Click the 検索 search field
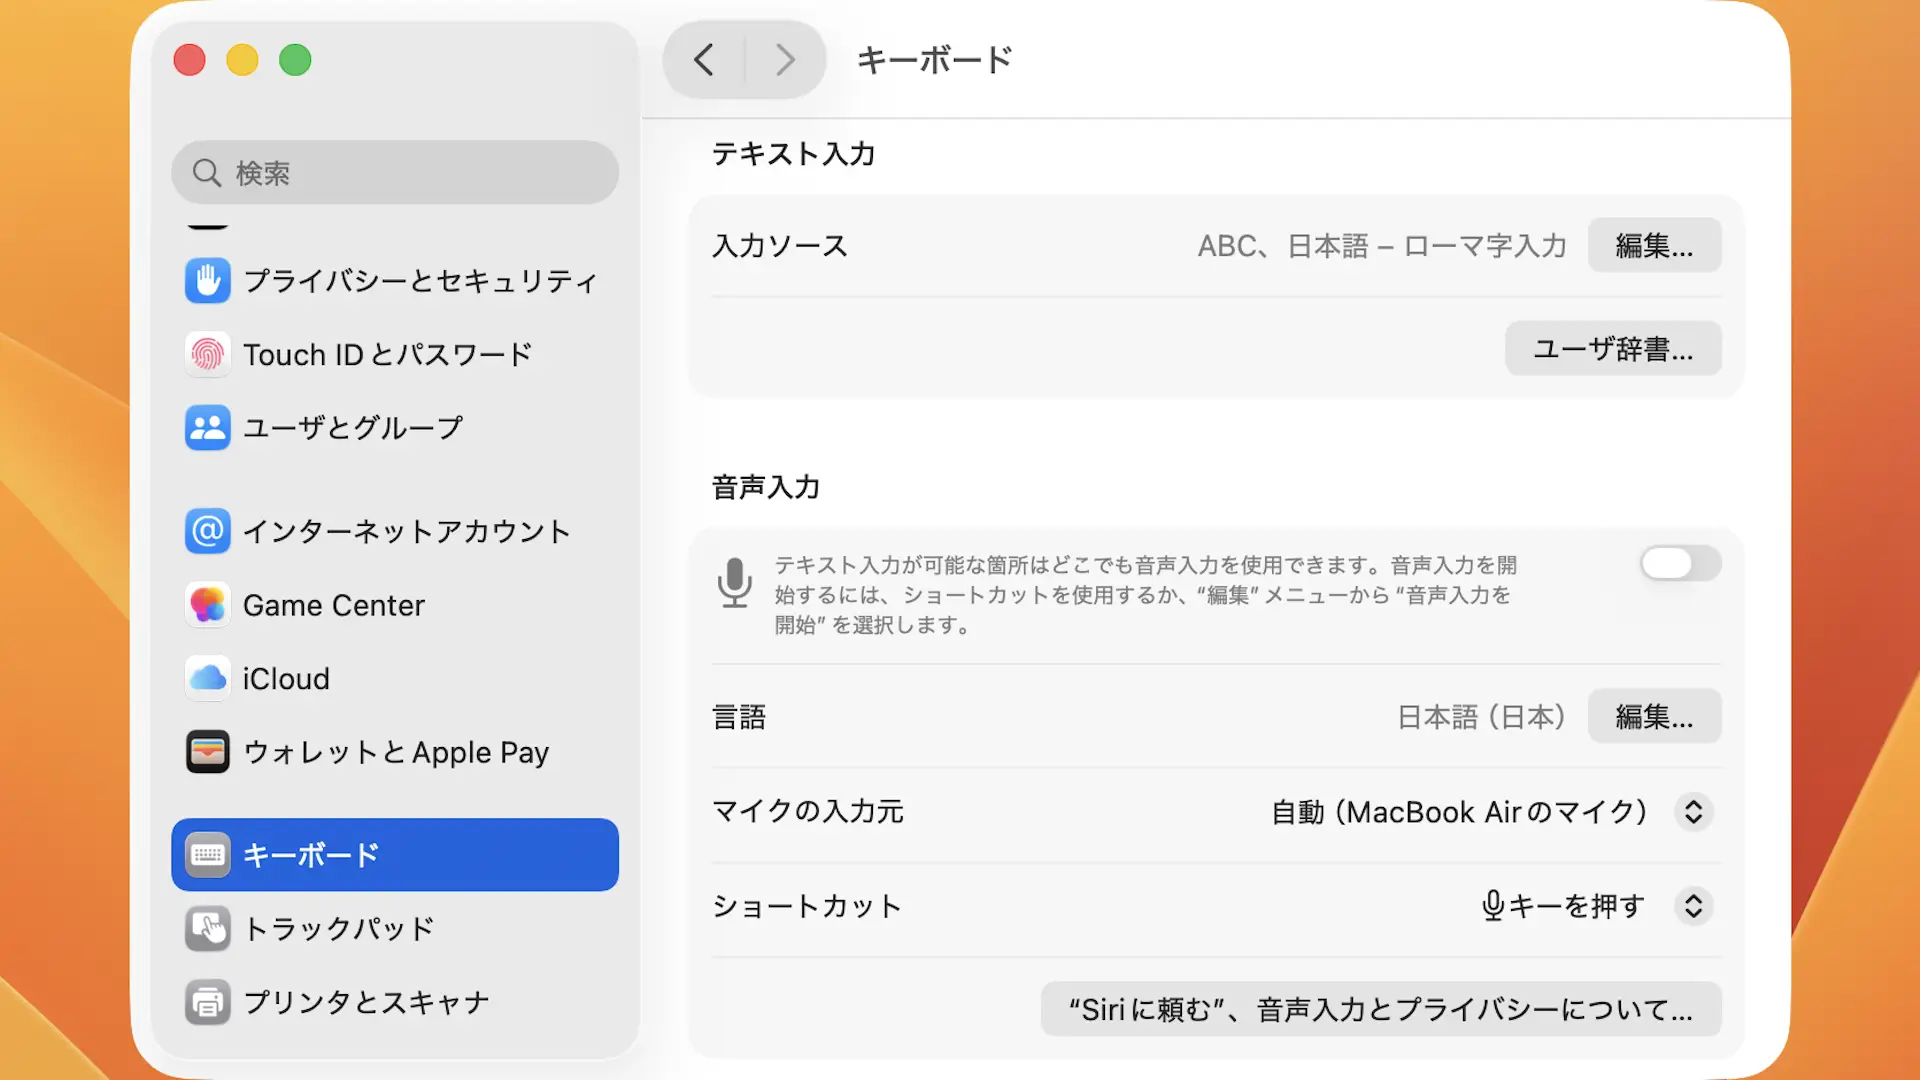The height and width of the screenshot is (1080, 1920). [395, 173]
